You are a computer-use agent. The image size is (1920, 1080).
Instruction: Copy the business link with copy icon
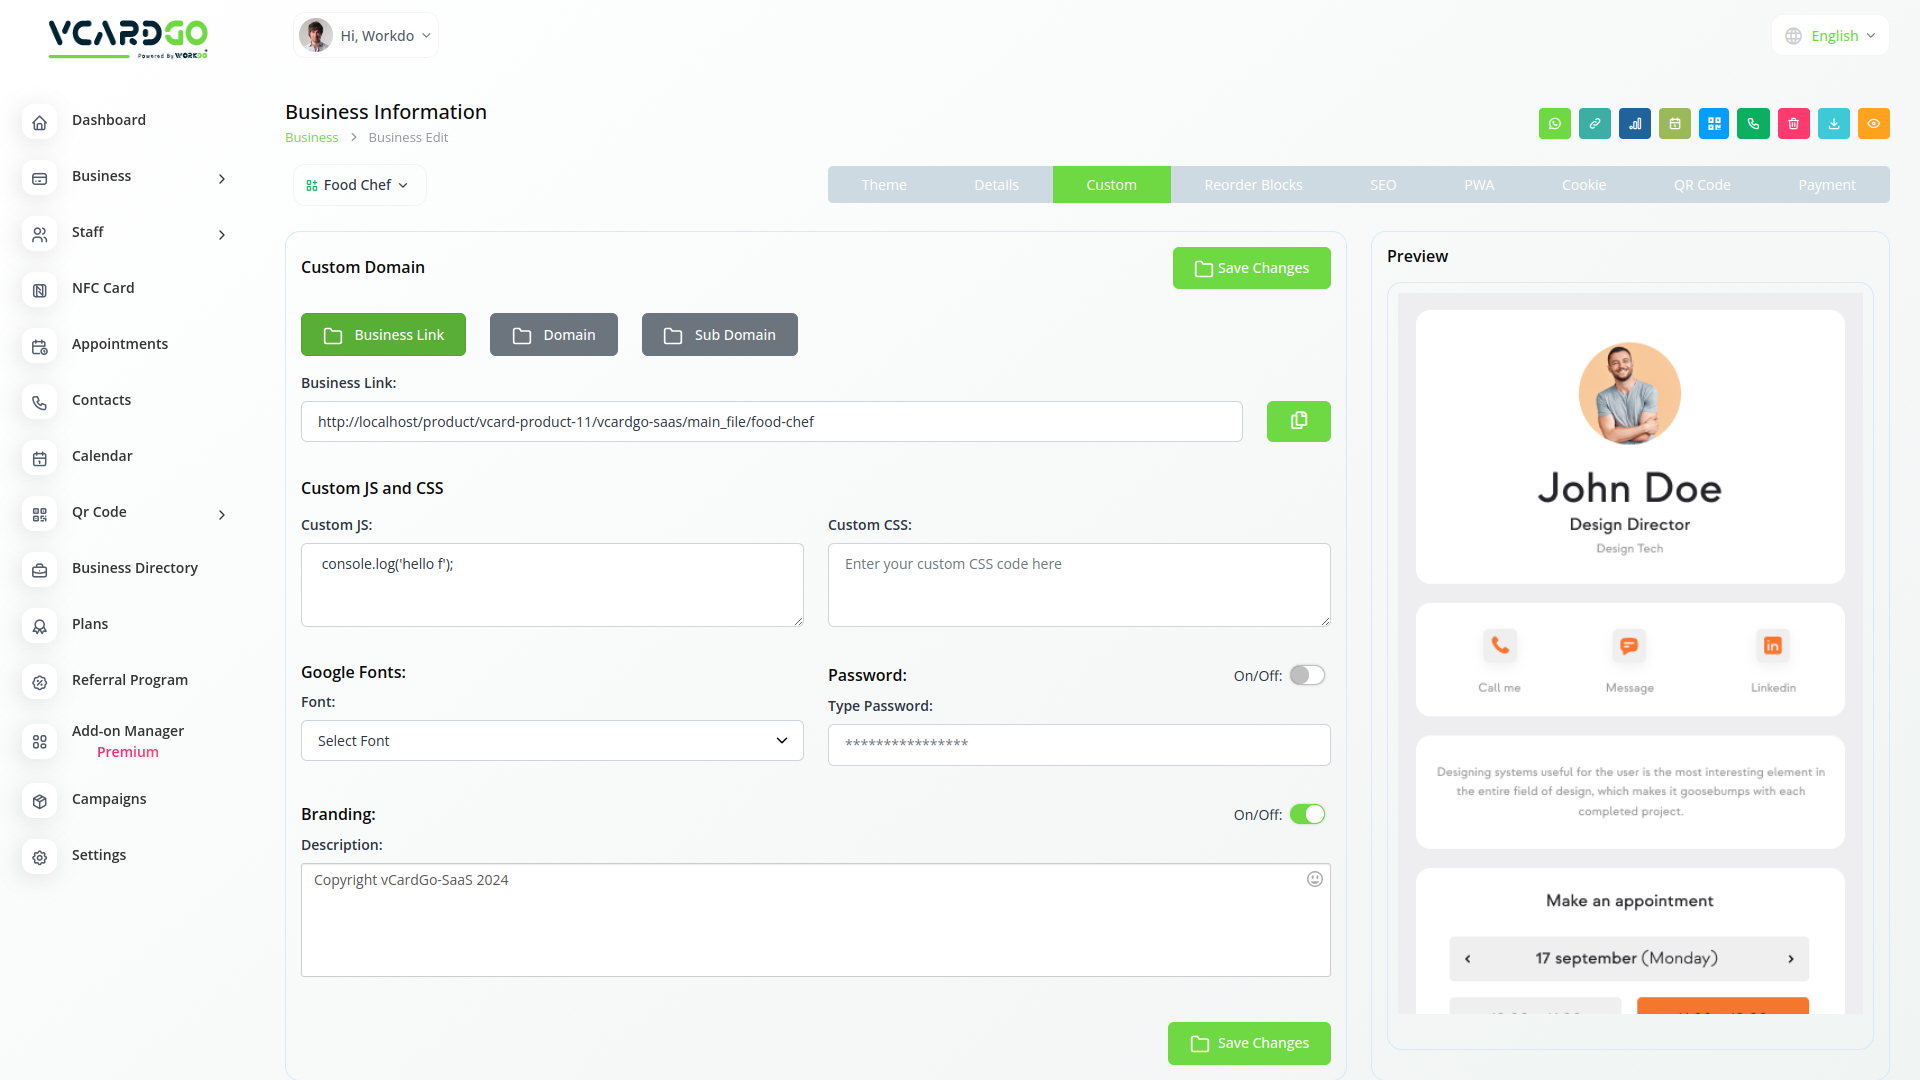click(x=1298, y=421)
